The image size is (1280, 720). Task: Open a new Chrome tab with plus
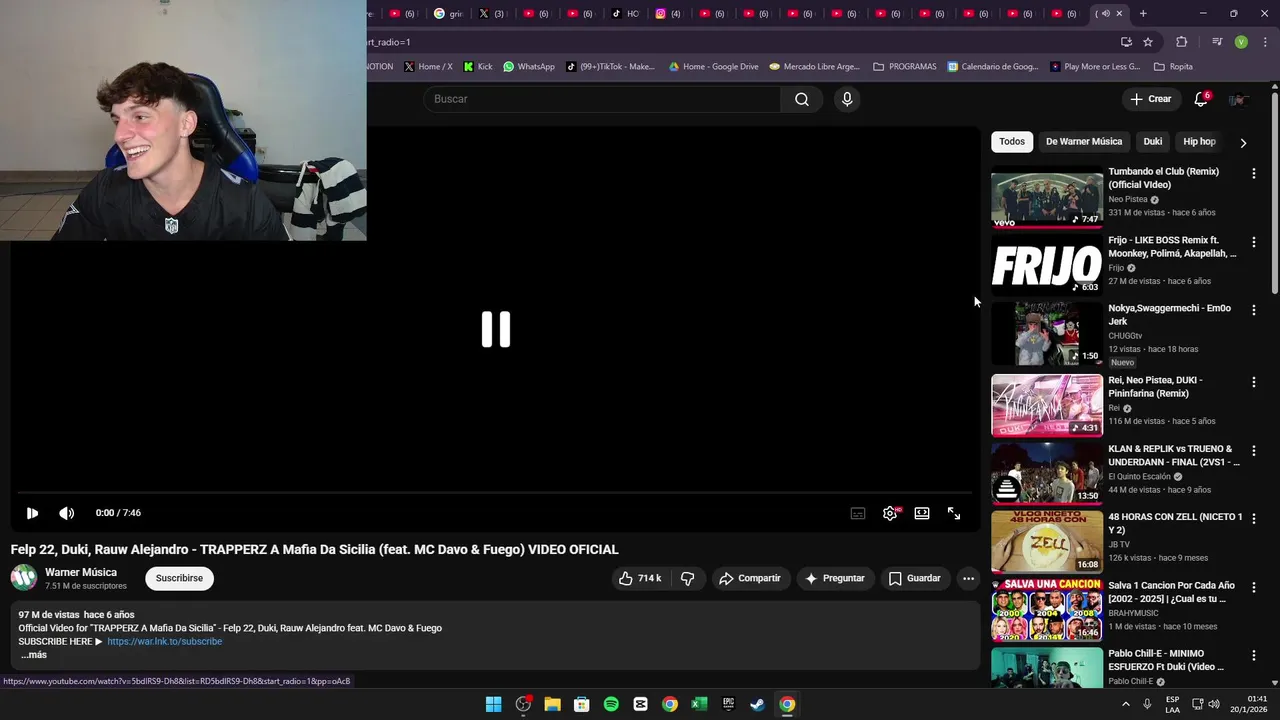click(1143, 14)
